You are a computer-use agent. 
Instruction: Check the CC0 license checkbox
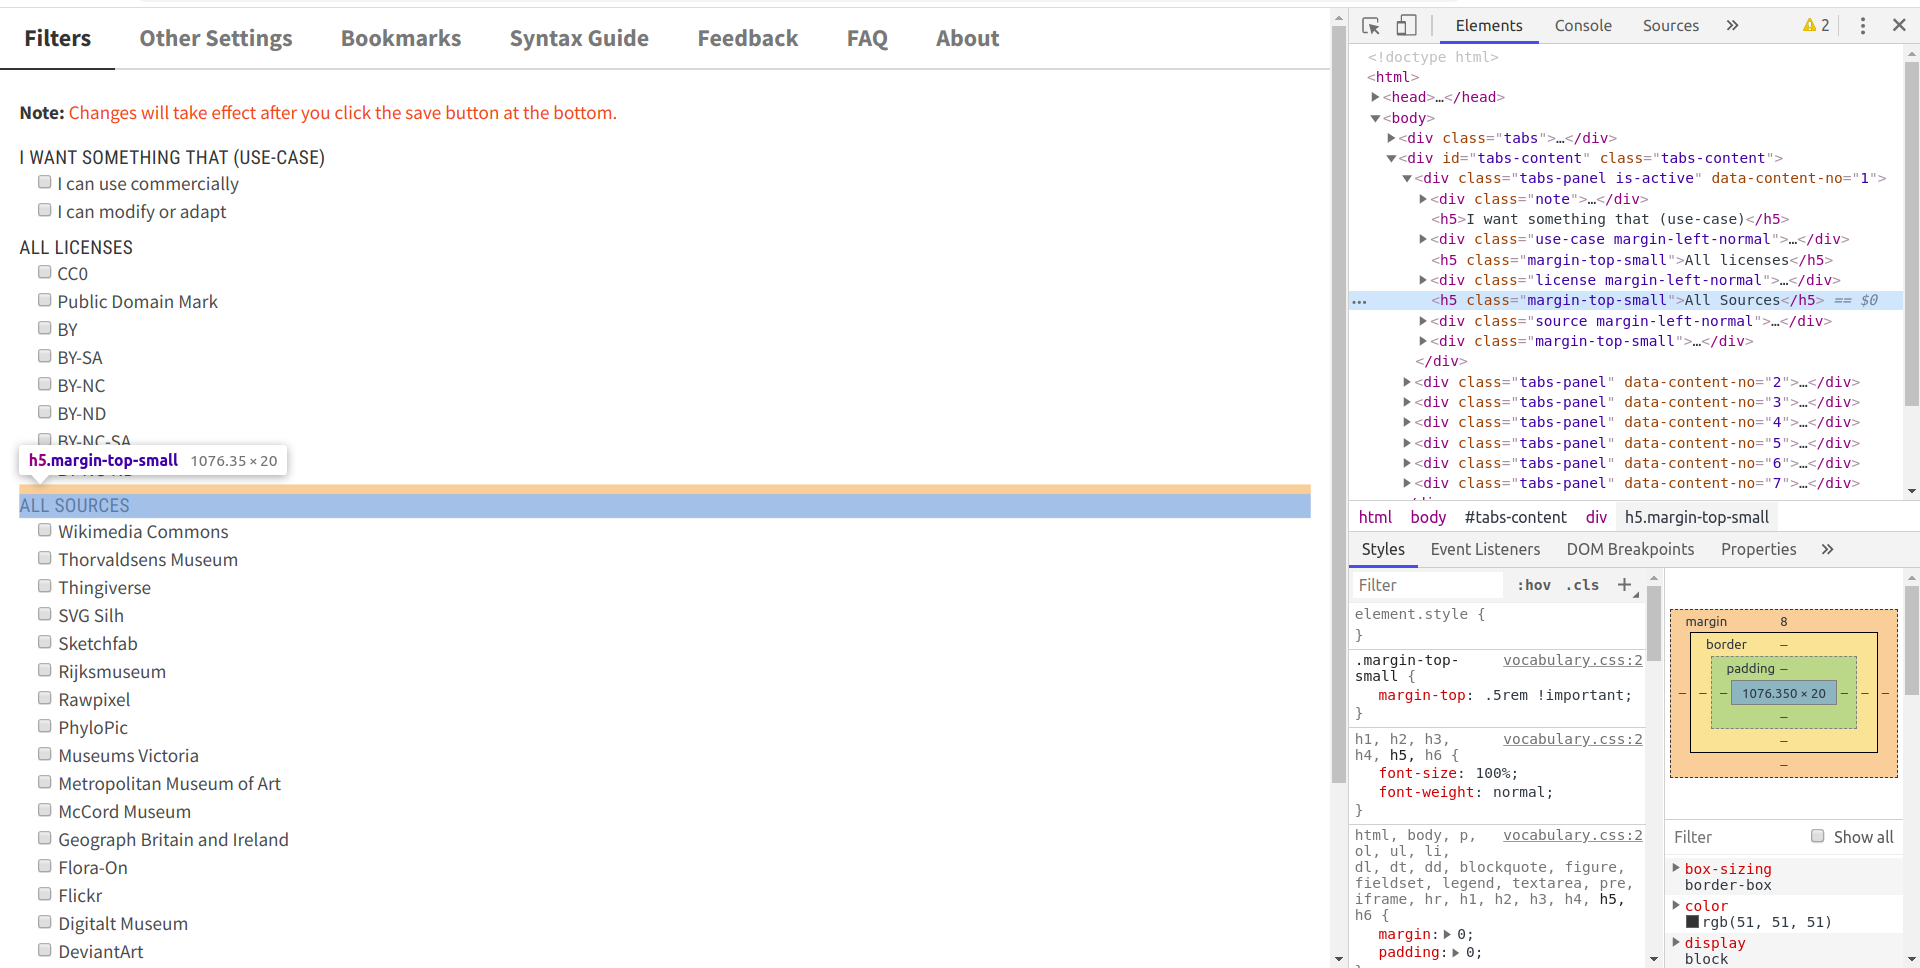(x=44, y=271)
